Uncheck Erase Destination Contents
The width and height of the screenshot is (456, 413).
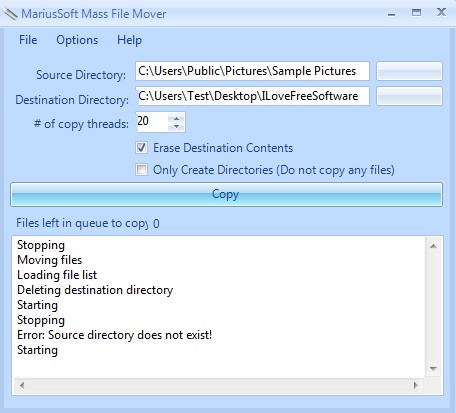coord(141,148)
